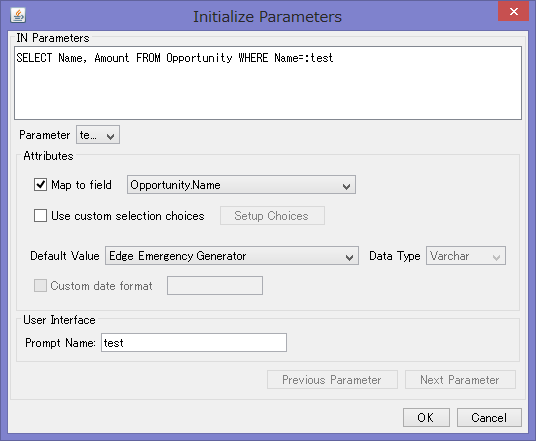Go to Previous Parameter
Screen dimensions: 536x441
pyautogui.click(x=332, y=379)
